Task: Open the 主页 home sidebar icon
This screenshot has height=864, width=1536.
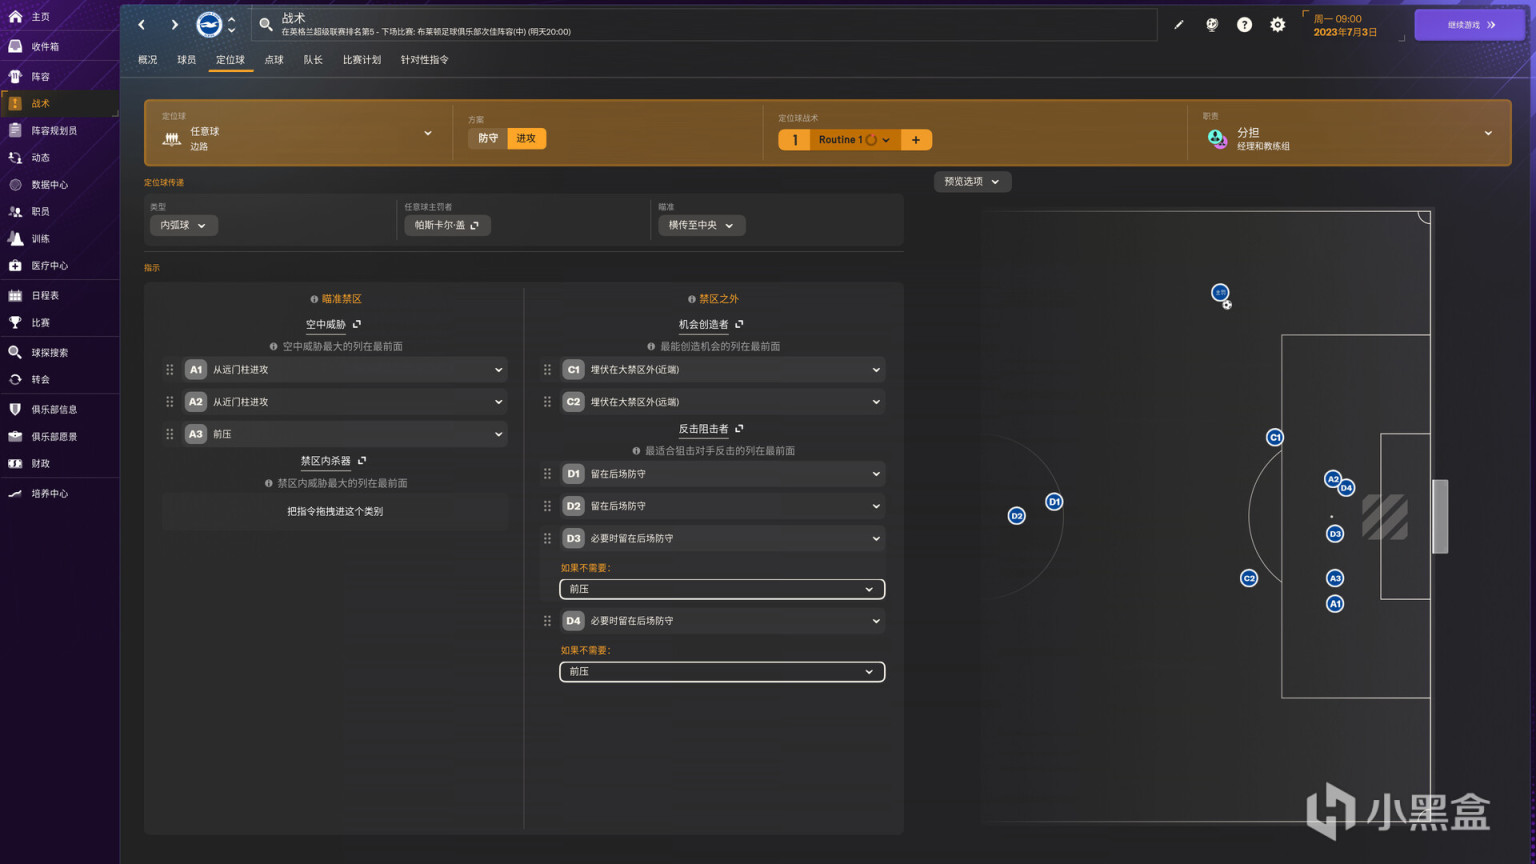Action: [15, 17]
